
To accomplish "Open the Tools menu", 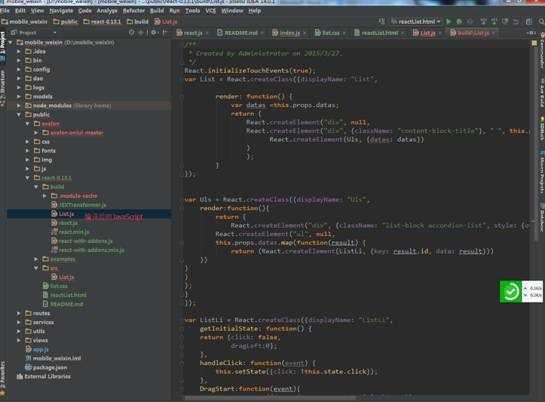I will click(192, 11).
